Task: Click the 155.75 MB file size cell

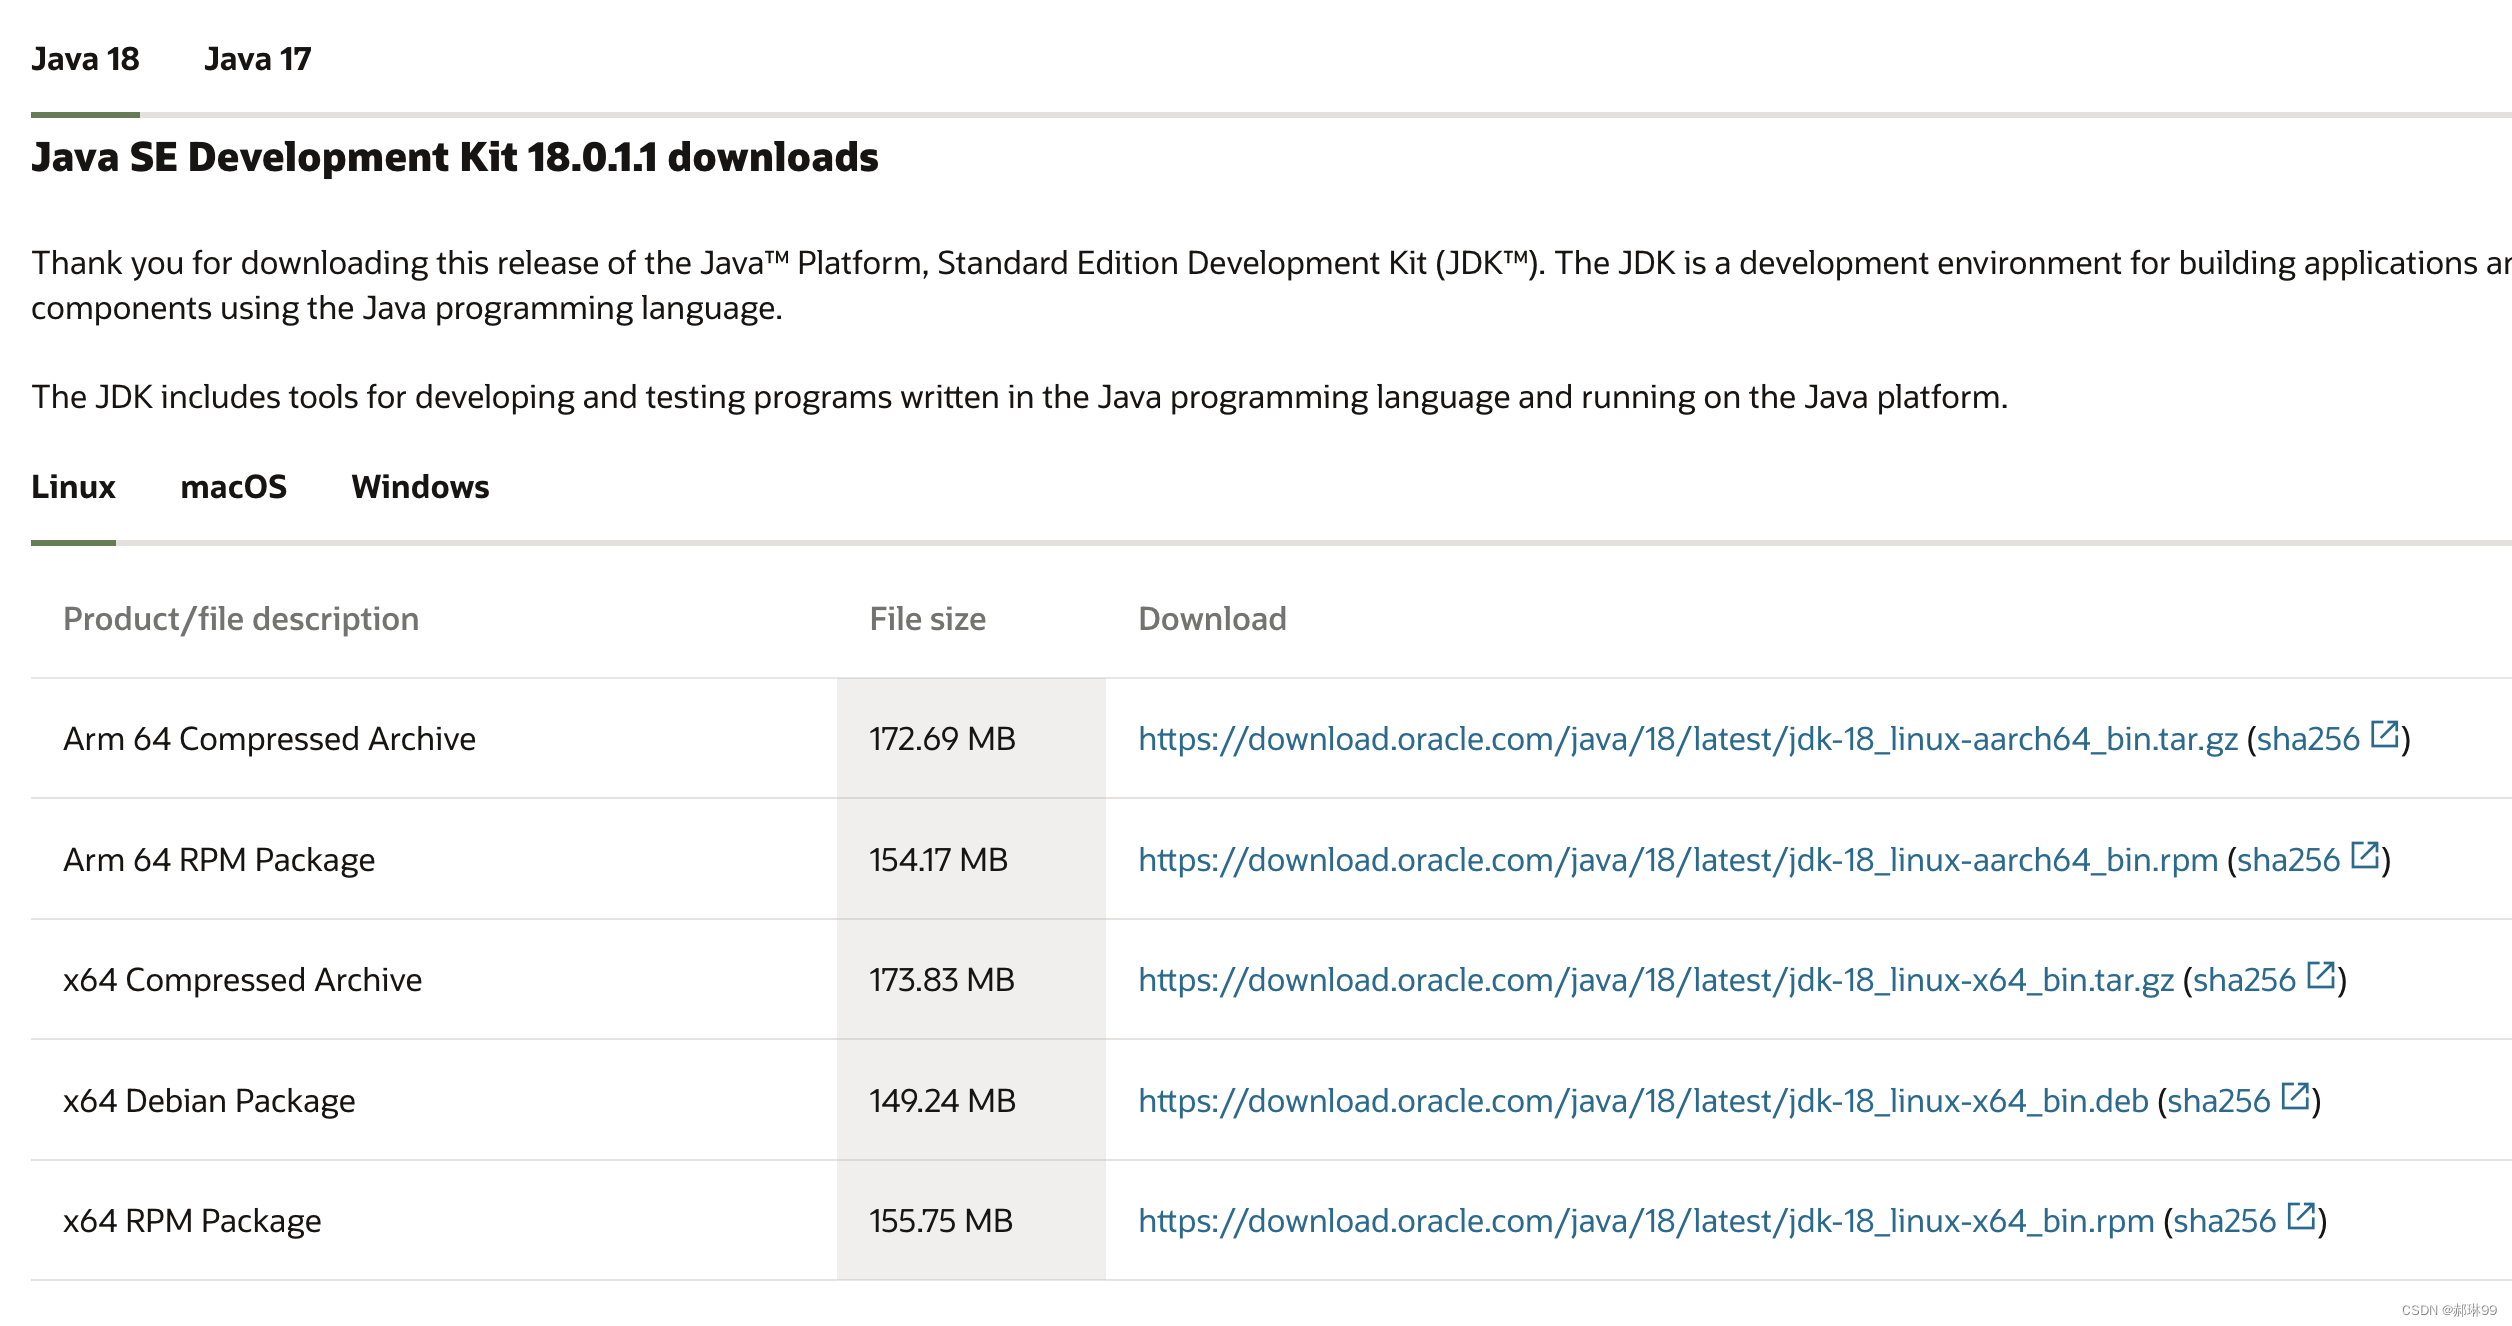Action: (971, 1221)
